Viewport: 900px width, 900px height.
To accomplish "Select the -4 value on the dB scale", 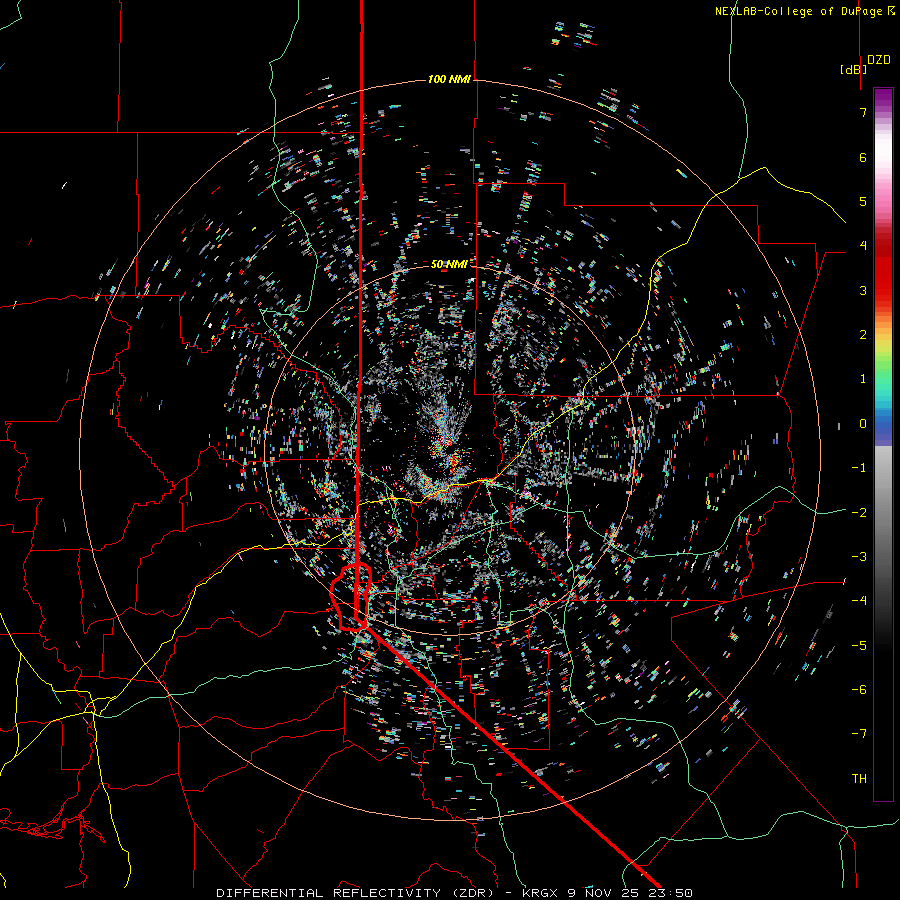I will click(x=859, y=600).
